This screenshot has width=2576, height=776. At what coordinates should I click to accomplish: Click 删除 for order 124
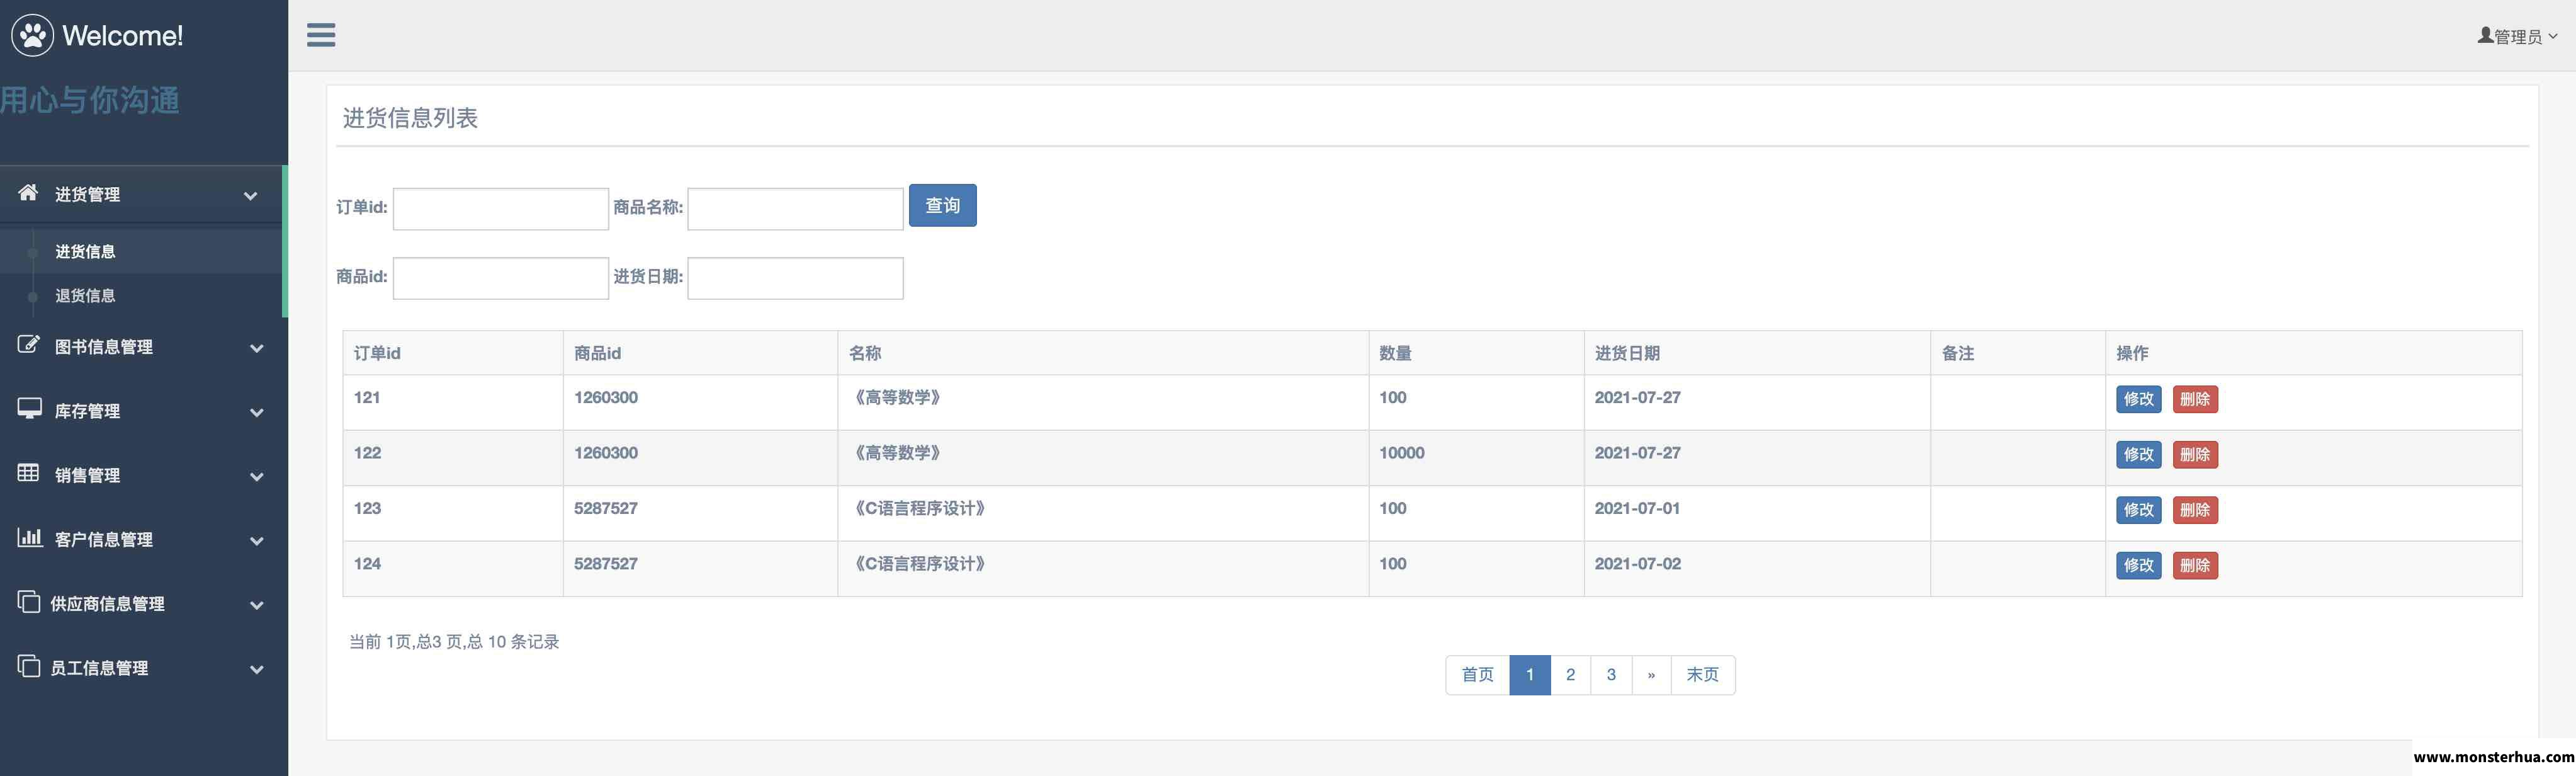tap(2195, 565)
